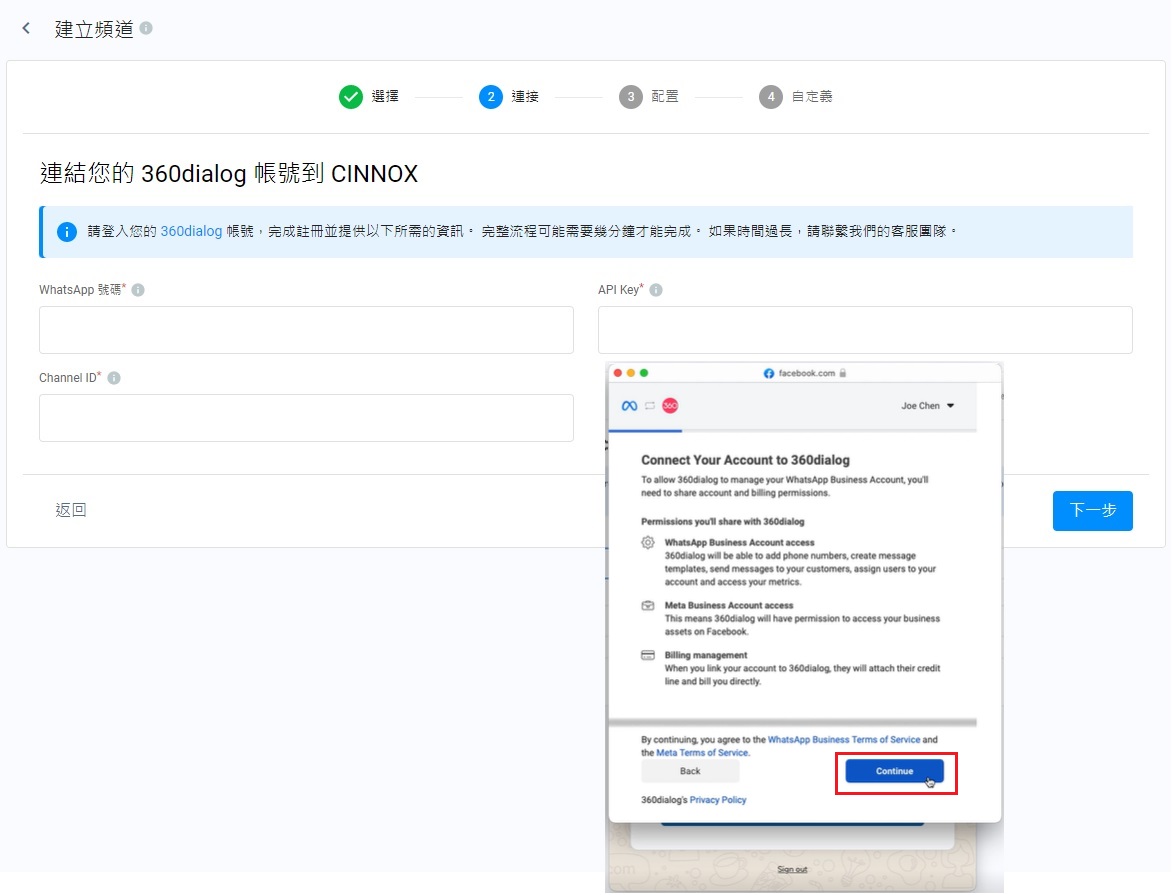Open the info icon beside Channel ID
This screenshot has height=895, width=1175.
[114, 378]
